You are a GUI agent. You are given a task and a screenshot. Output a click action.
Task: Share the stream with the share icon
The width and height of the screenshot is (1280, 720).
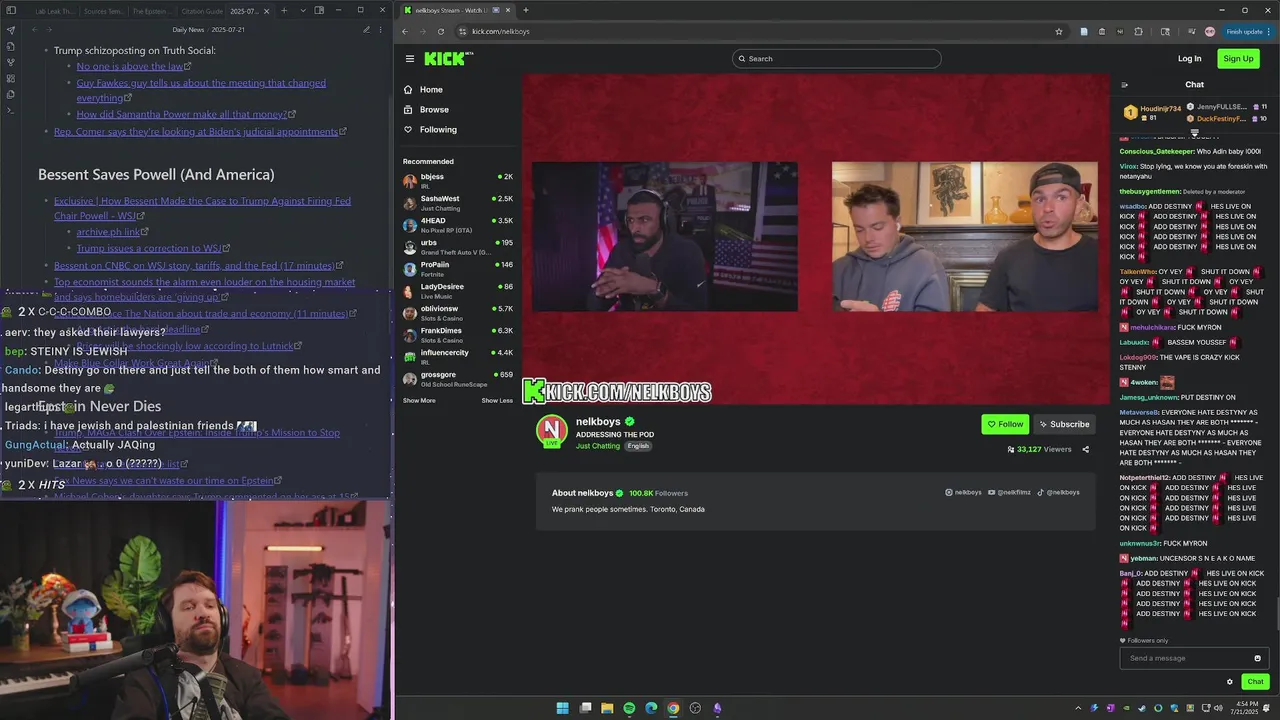[x=1085, y=450]
